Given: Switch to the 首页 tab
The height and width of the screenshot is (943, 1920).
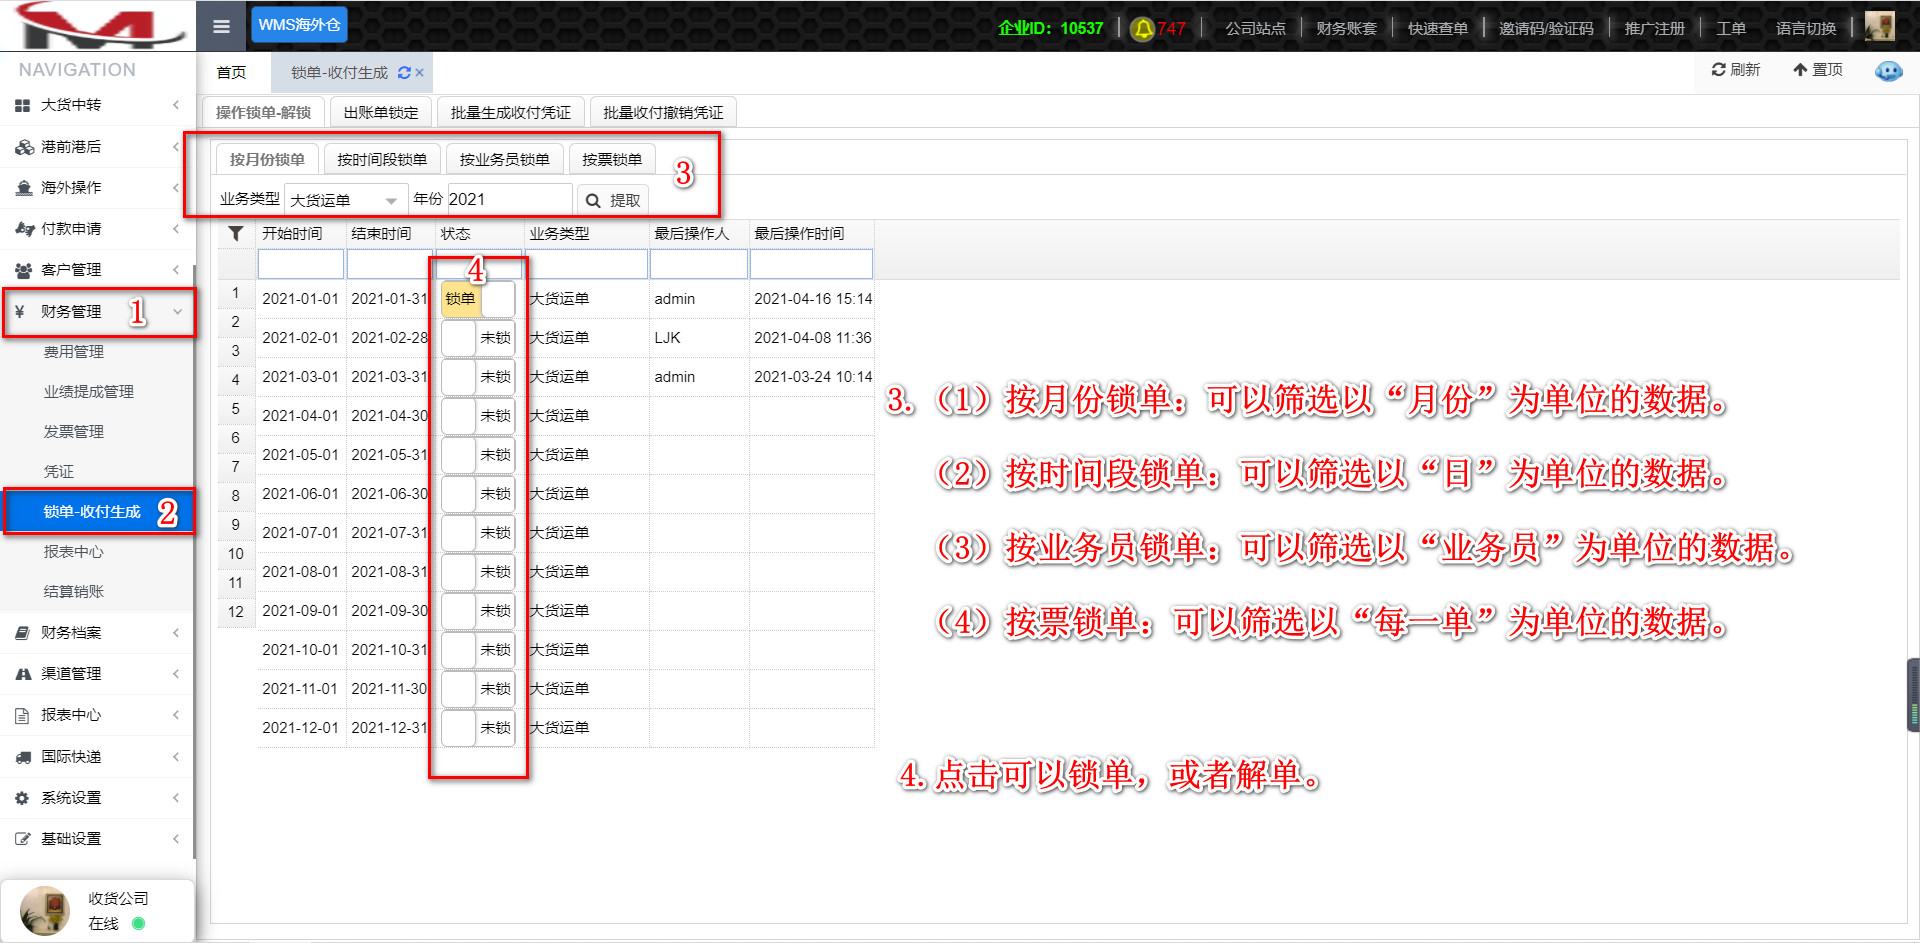Looking at the screenshot, I should [231, 73].
